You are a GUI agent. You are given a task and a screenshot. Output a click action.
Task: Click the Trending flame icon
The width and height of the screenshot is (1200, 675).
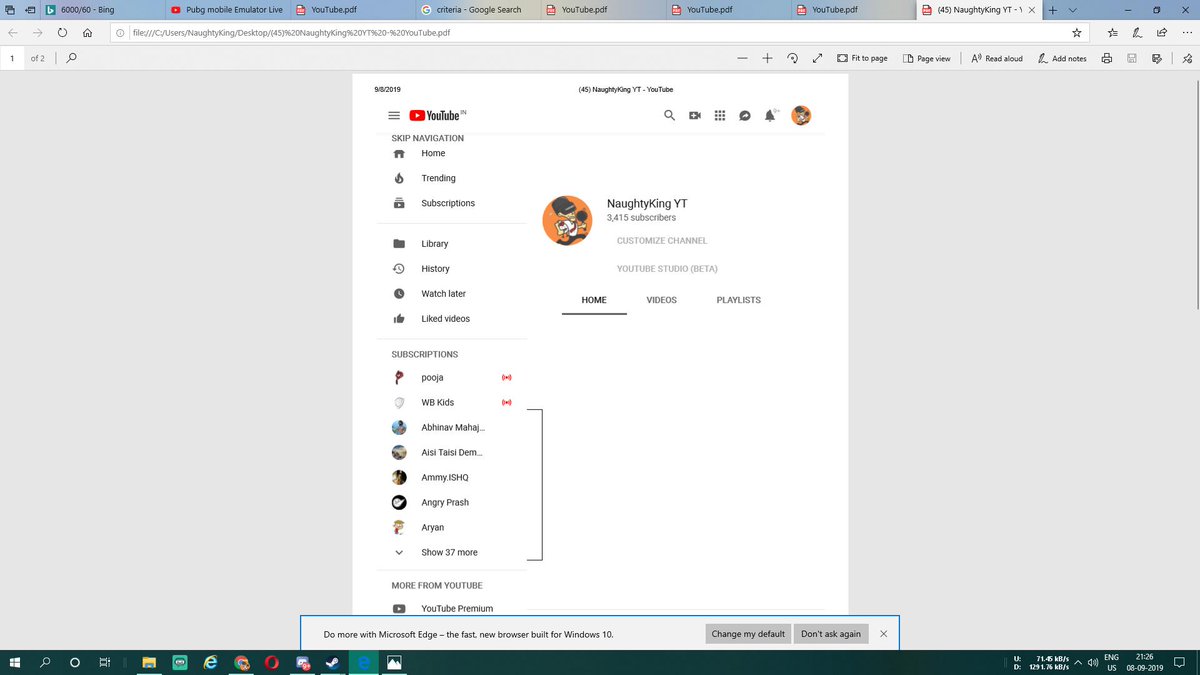pos(398,178)
